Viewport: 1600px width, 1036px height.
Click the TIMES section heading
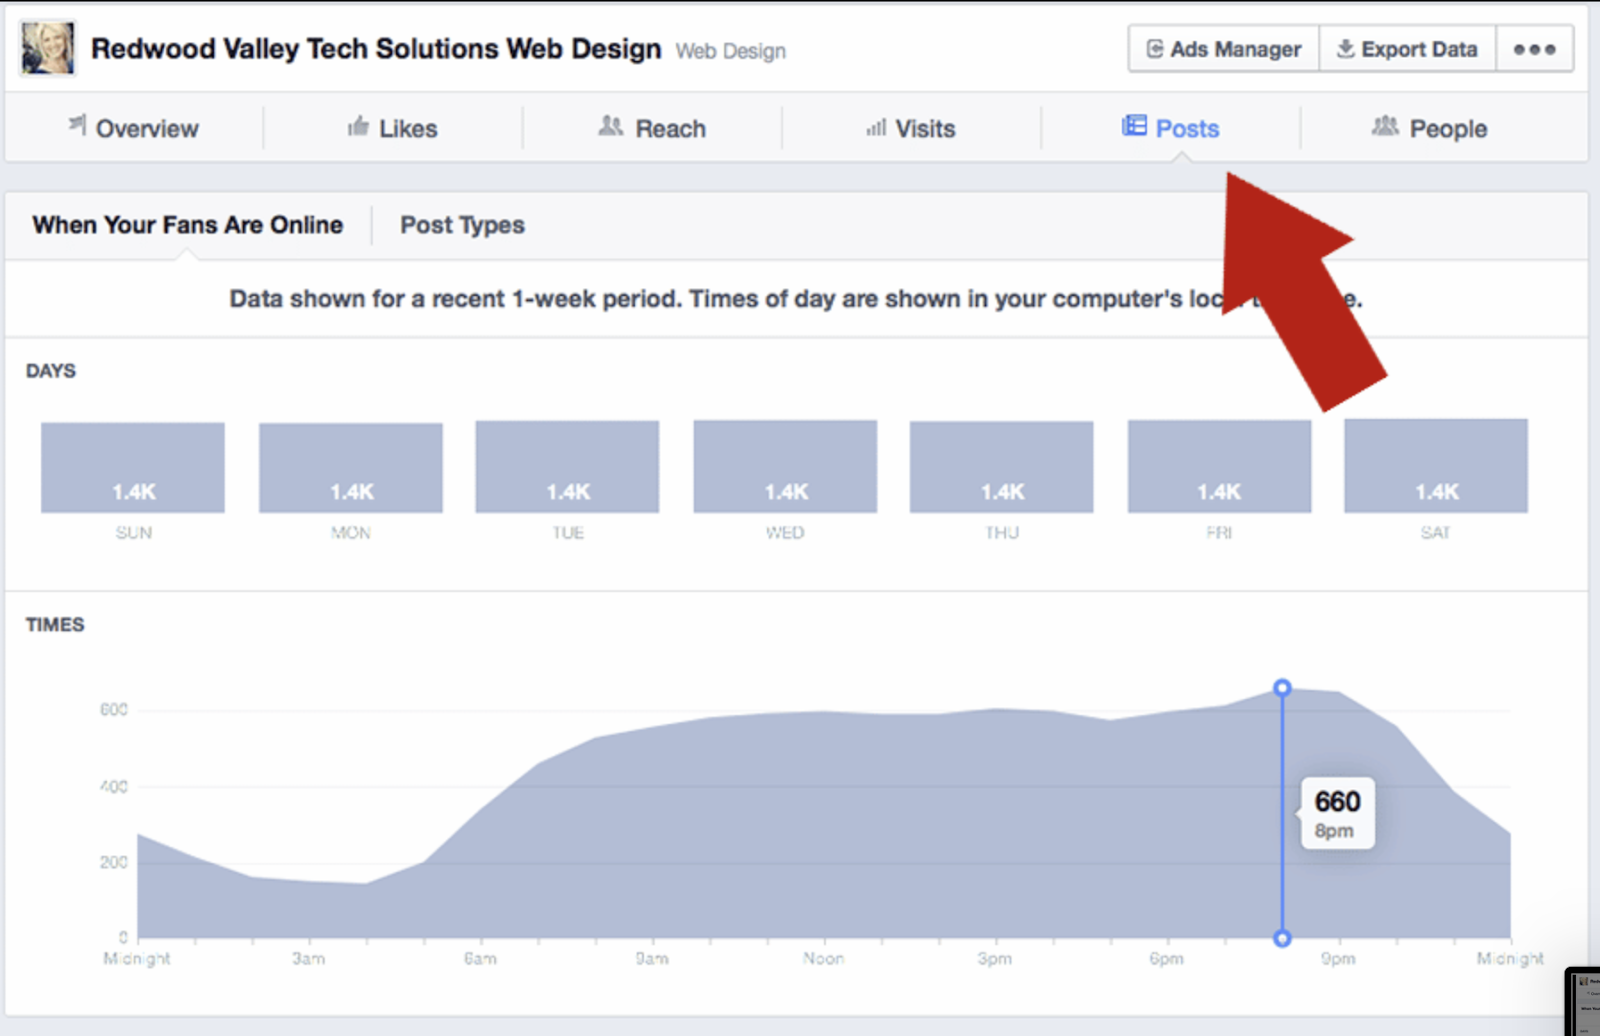point(55,625)
